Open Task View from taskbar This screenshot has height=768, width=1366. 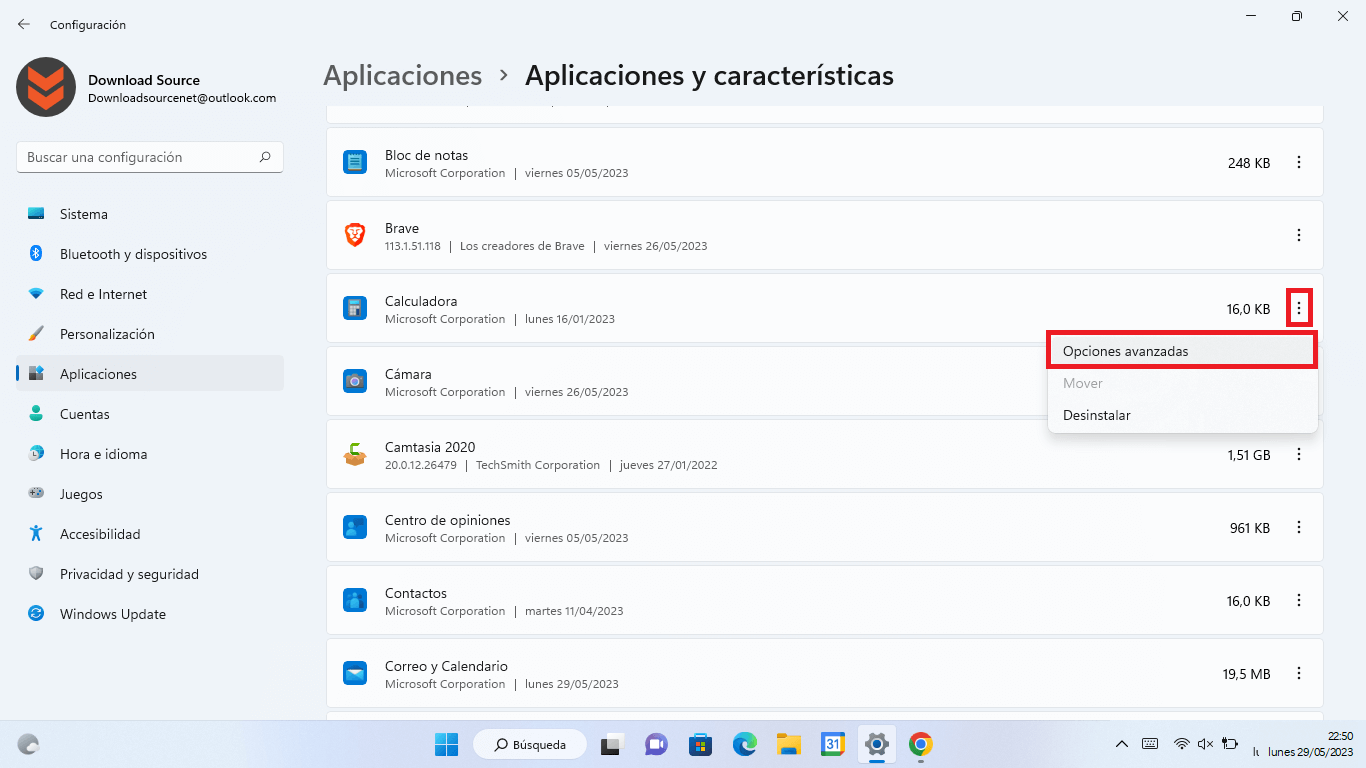pos(611,744)
